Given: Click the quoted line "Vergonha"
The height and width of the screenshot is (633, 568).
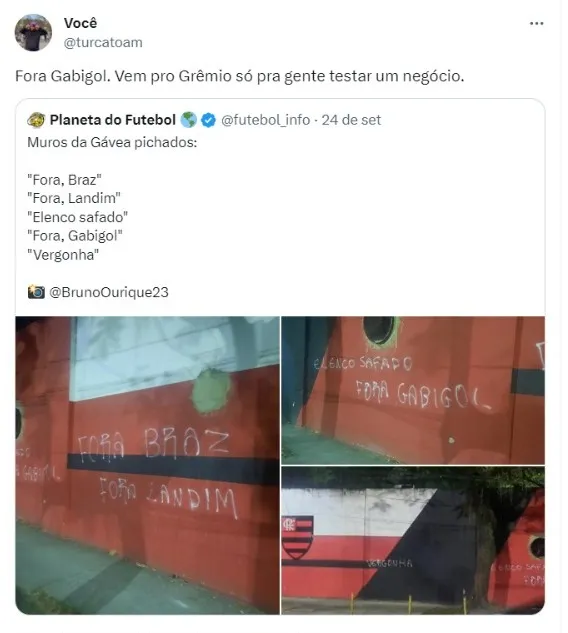Looking at the screenshot, I should coord(63,255).
